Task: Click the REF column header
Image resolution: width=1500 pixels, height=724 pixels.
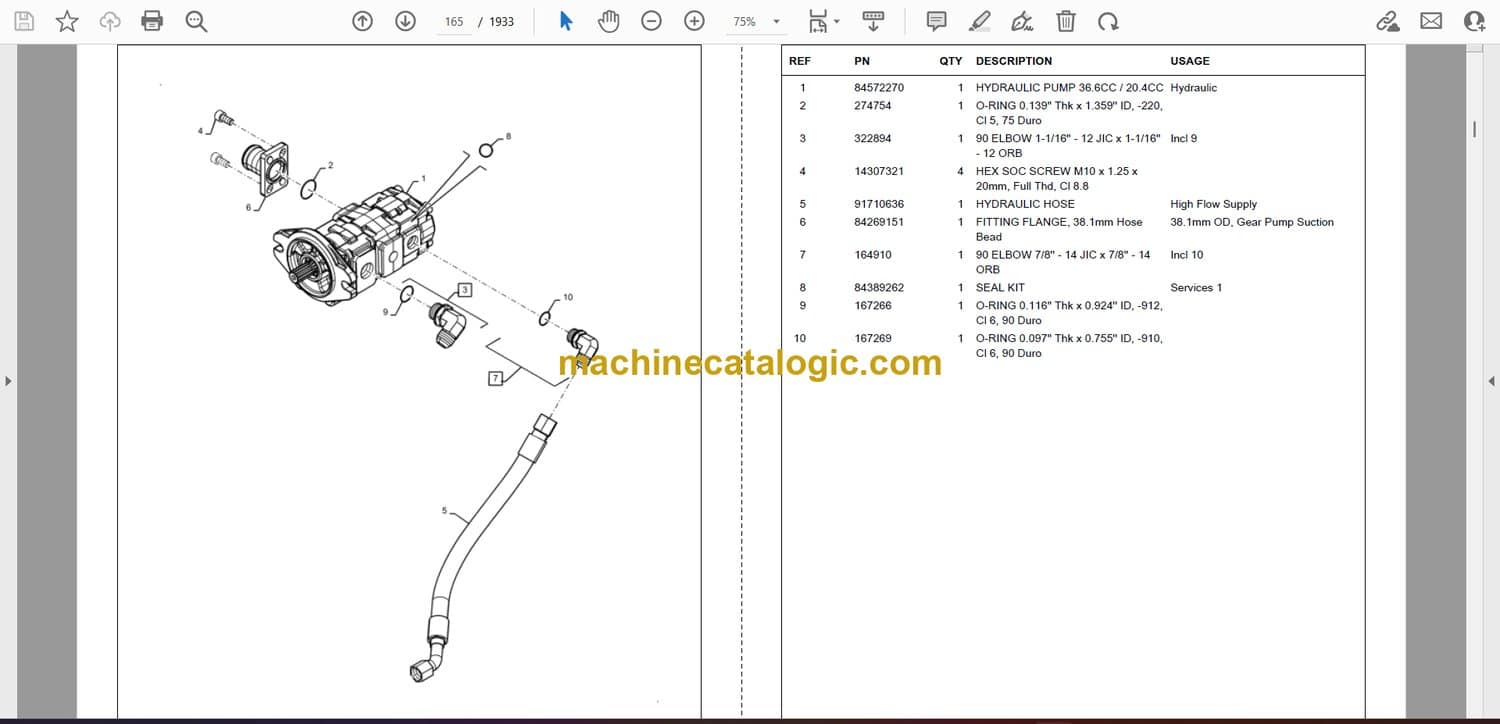Action: [800, 61]
